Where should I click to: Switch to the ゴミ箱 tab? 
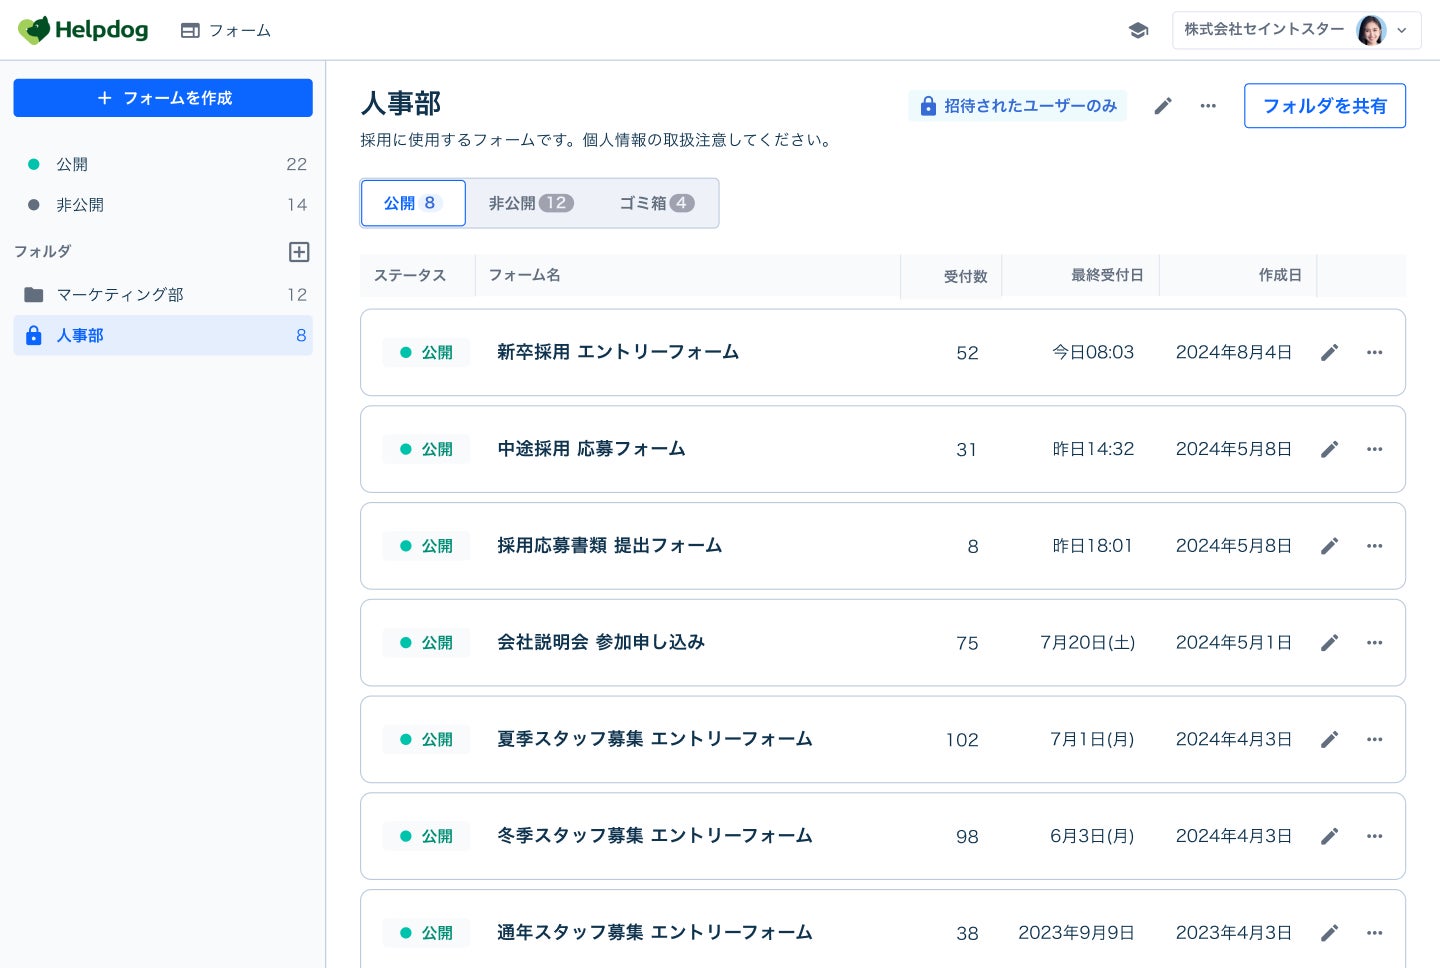click(655, 203)
